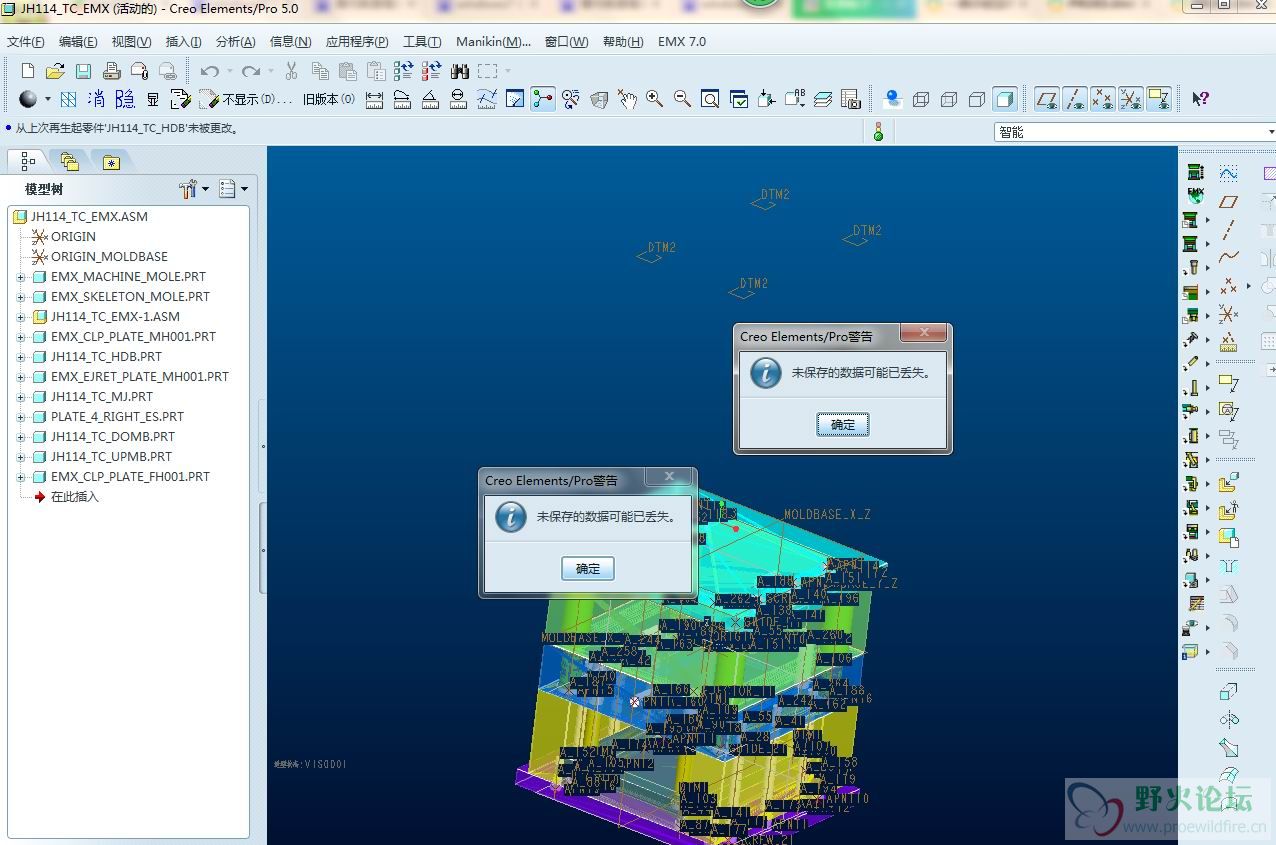
Task: Open the appearance gallery dropdown arrow
Action: 47,99
